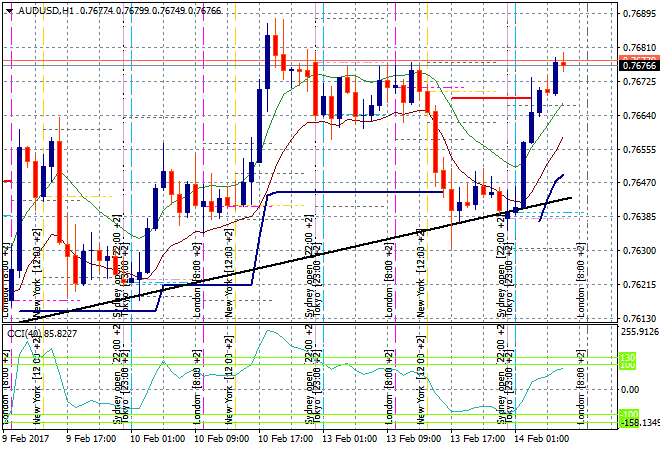
Task: Click the latest small red candle at right
Action: pyautogui.click(x=563, y=63)
